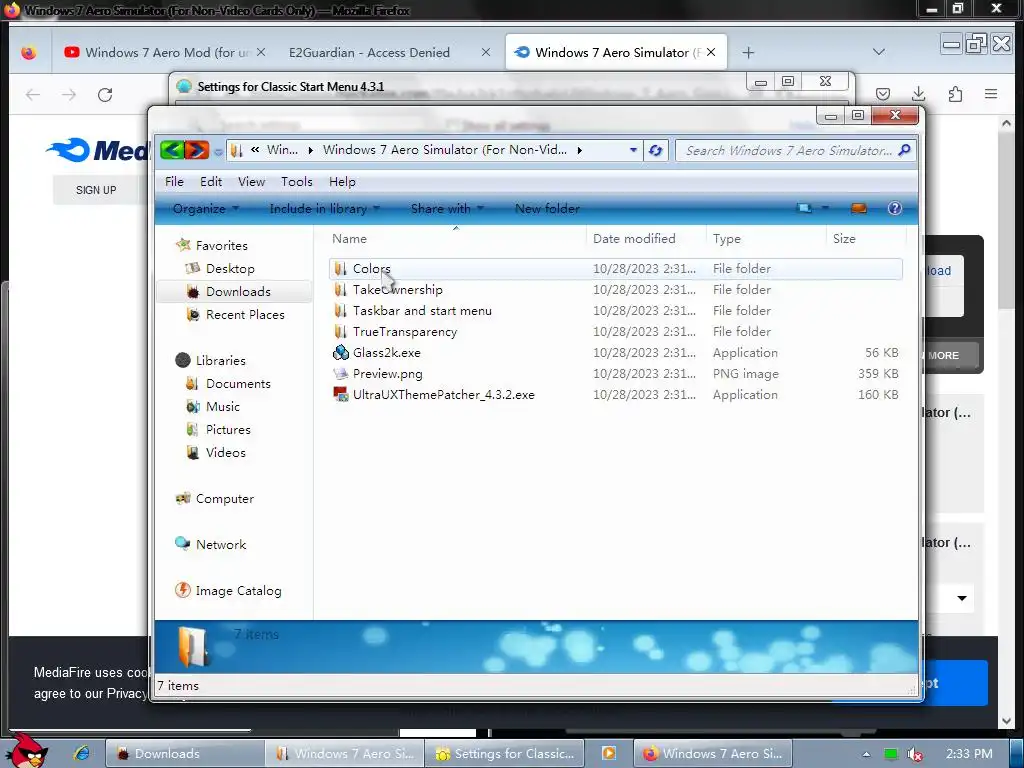Select the TakeOwnership folder row

pos(616,289)
